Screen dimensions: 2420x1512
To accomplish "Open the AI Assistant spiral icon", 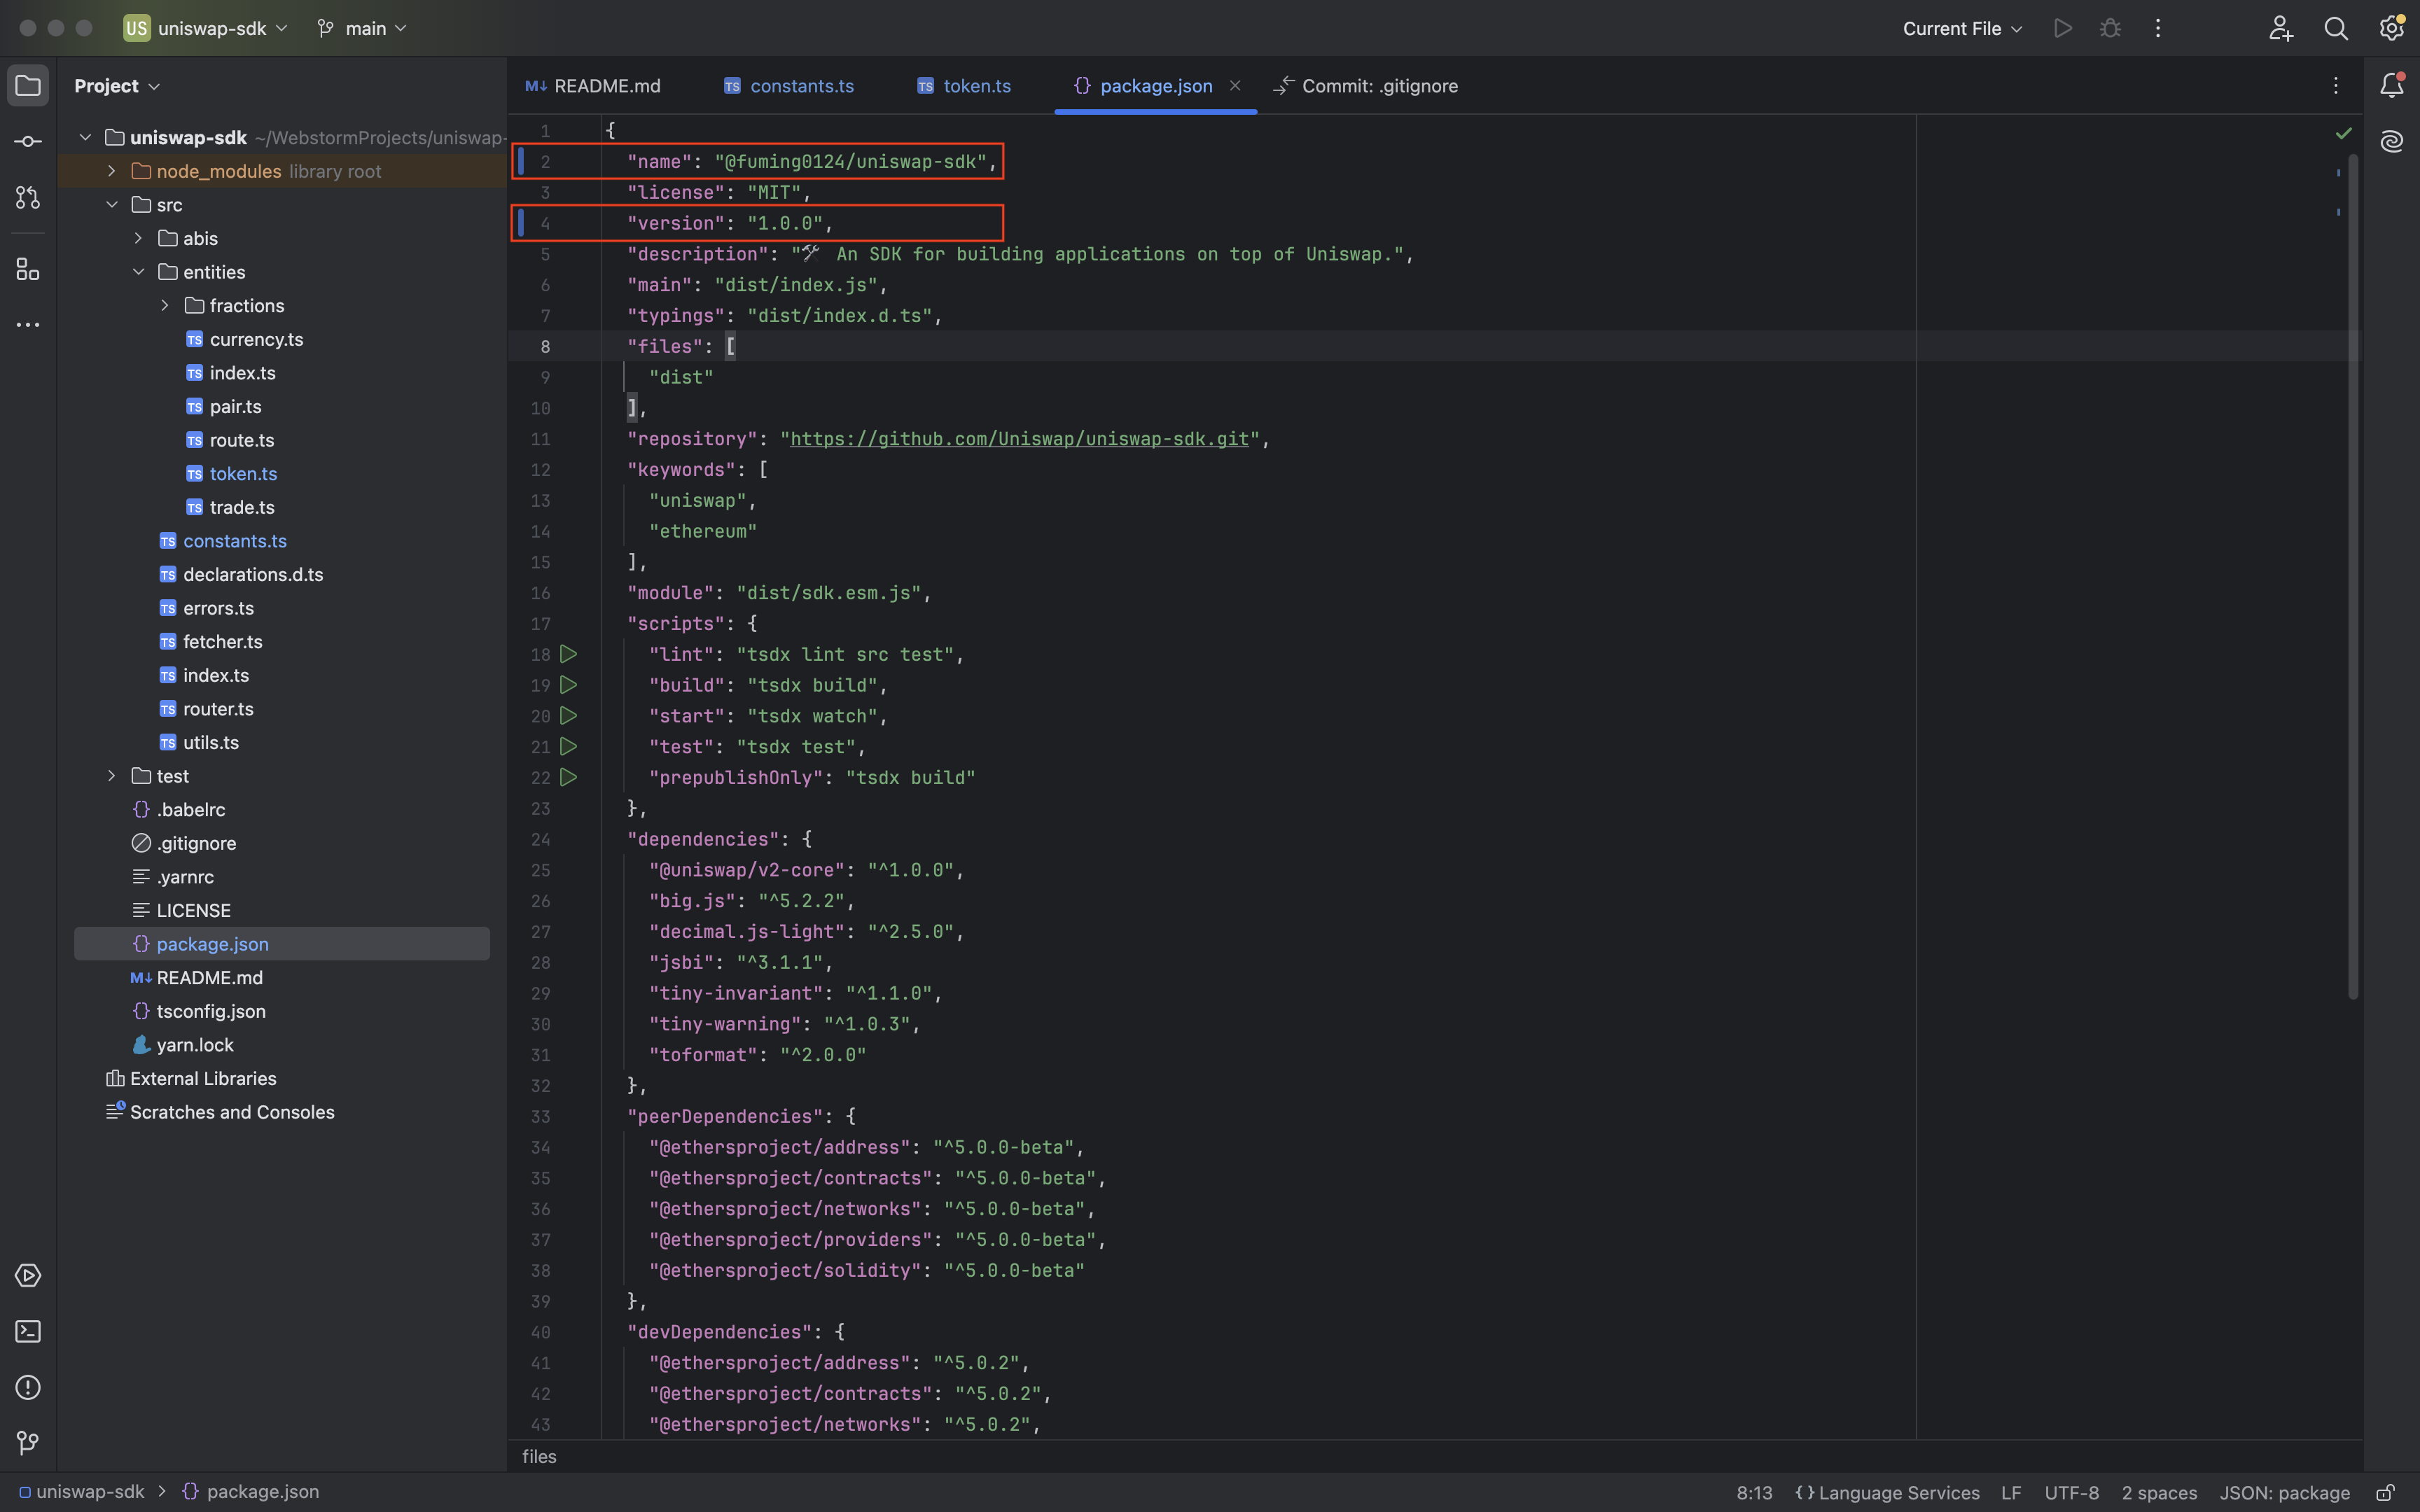I will click(2392, 142).
